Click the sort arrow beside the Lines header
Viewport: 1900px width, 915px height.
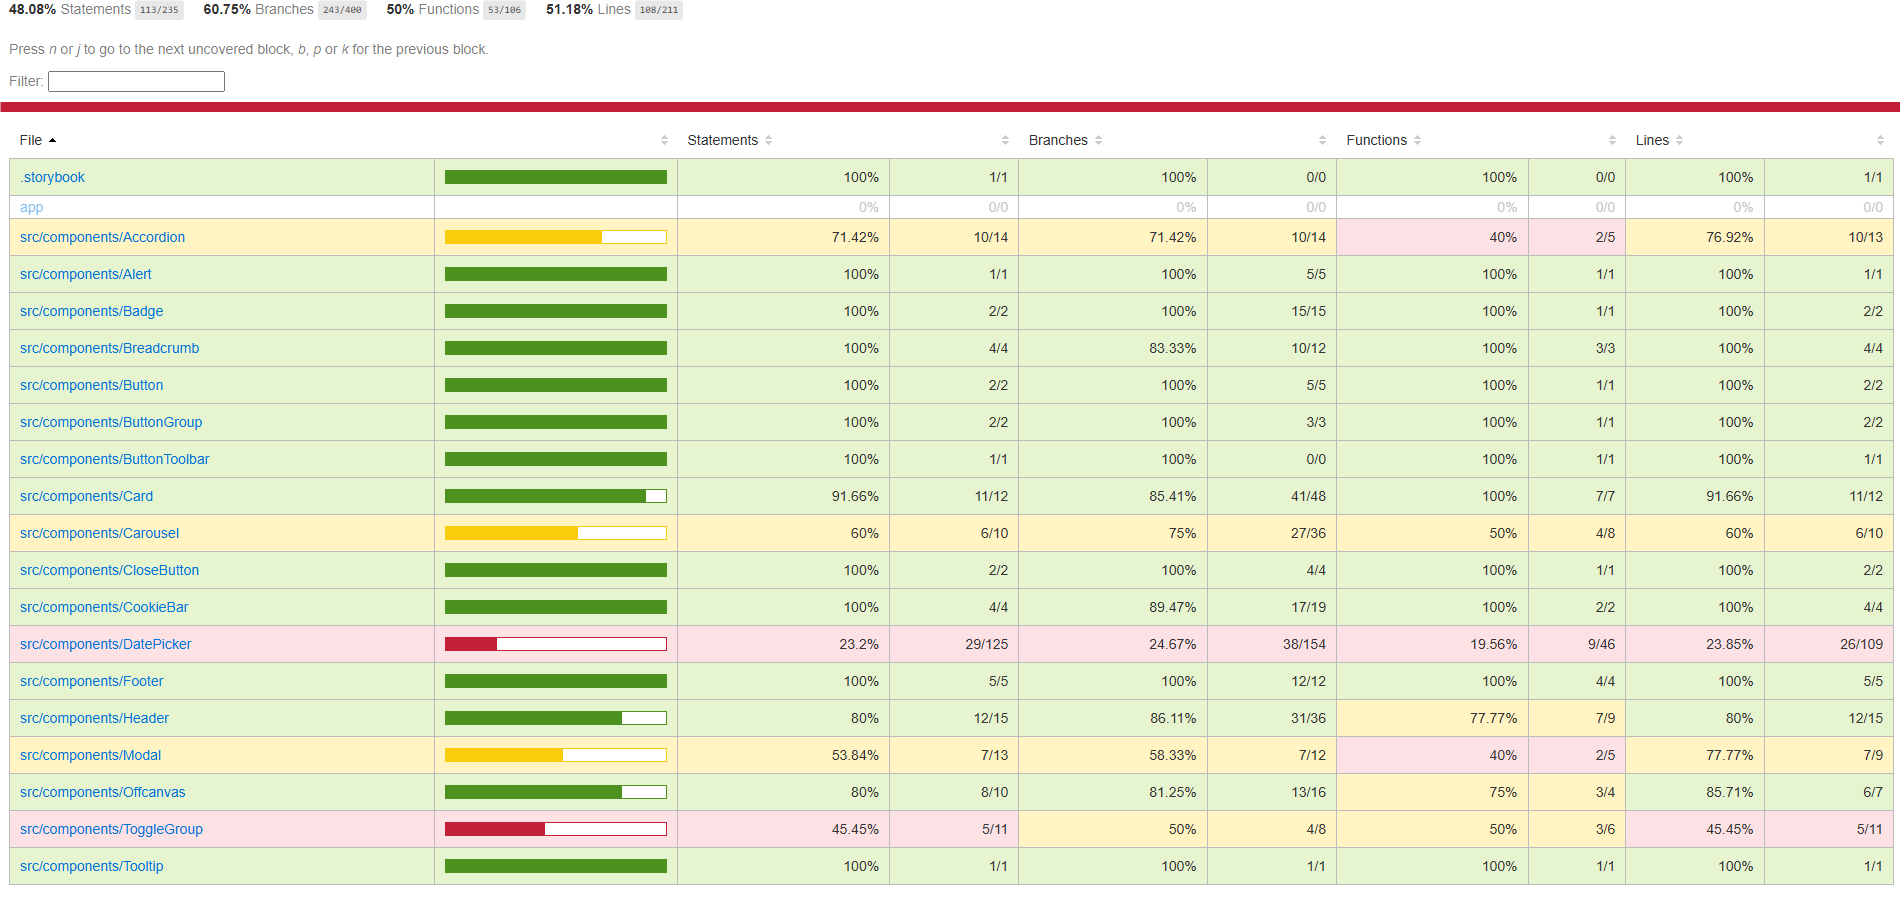point(1679,141)
